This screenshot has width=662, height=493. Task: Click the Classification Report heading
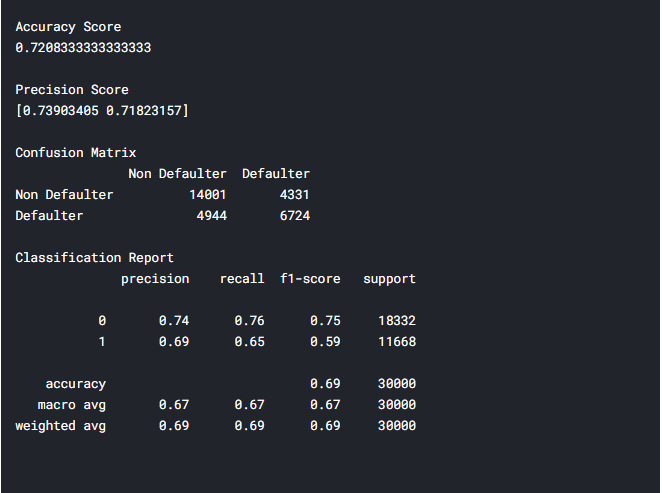click(94, 258)
